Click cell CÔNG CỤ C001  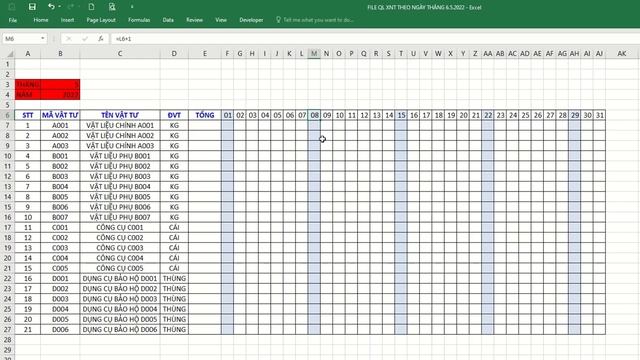pyautogui.click(x=120, y=227)
